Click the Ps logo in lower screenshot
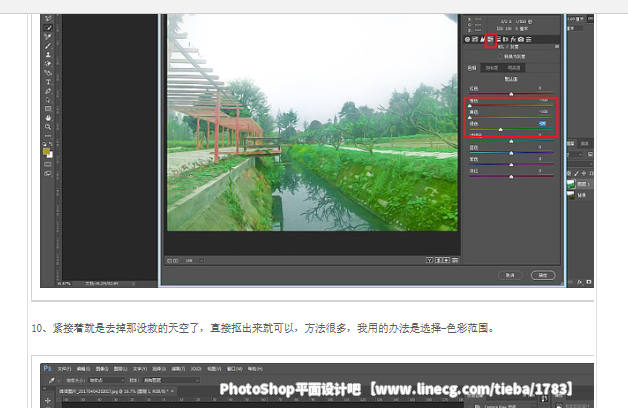Screen dimensions: 628x408 click(47, 368)
